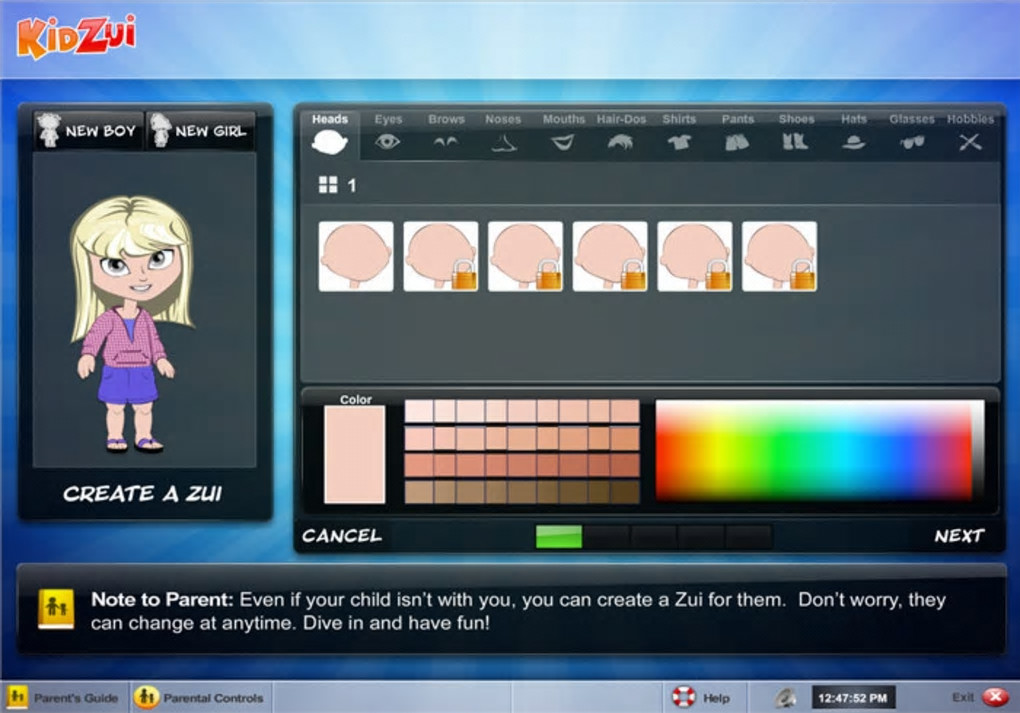Open Parental Controls
The height and width of the screenshot is (713, 1020).
(200, 697)
